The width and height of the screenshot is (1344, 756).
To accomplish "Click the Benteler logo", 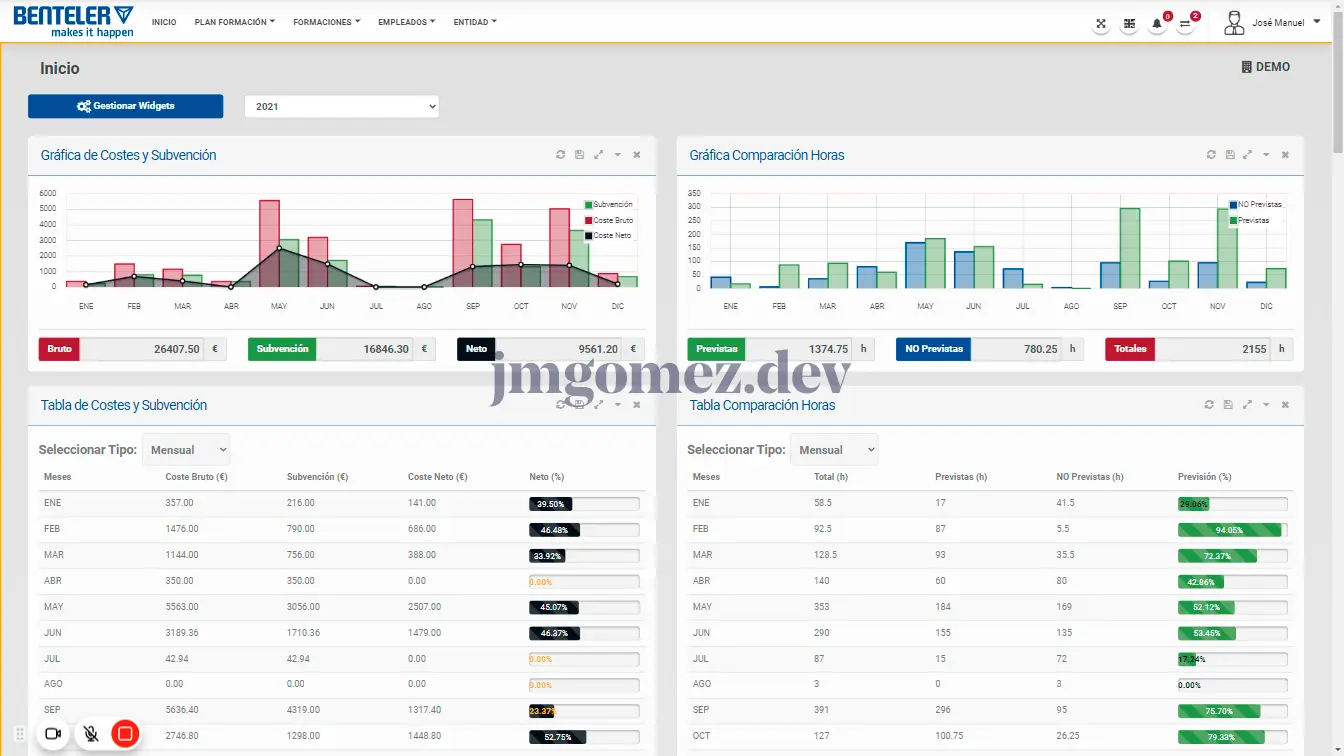I will 73,21.
